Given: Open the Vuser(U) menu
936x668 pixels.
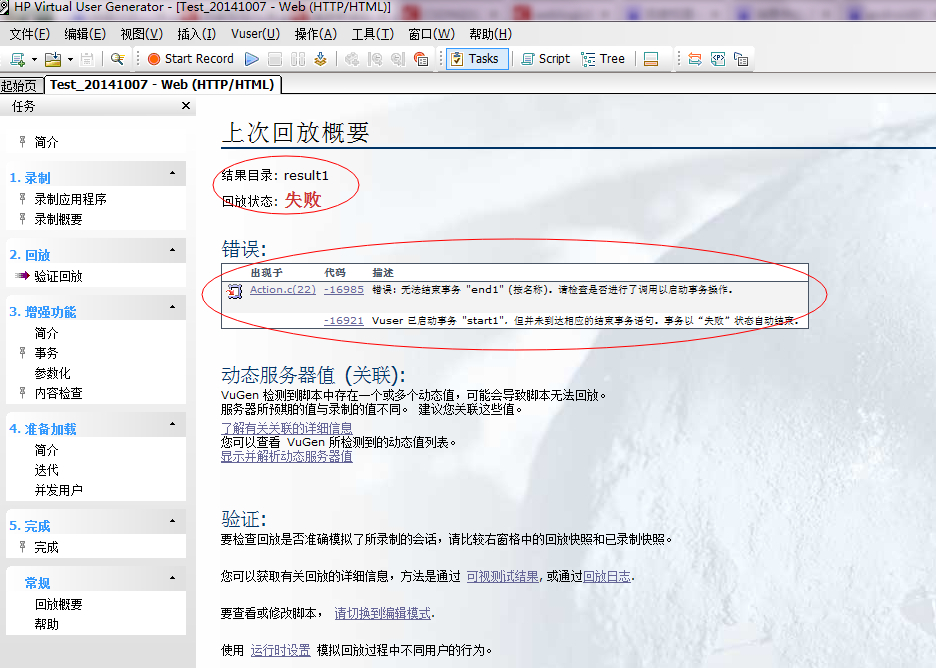Looking at the screenshot, I should pyautogui.click(x=255, y=34).
